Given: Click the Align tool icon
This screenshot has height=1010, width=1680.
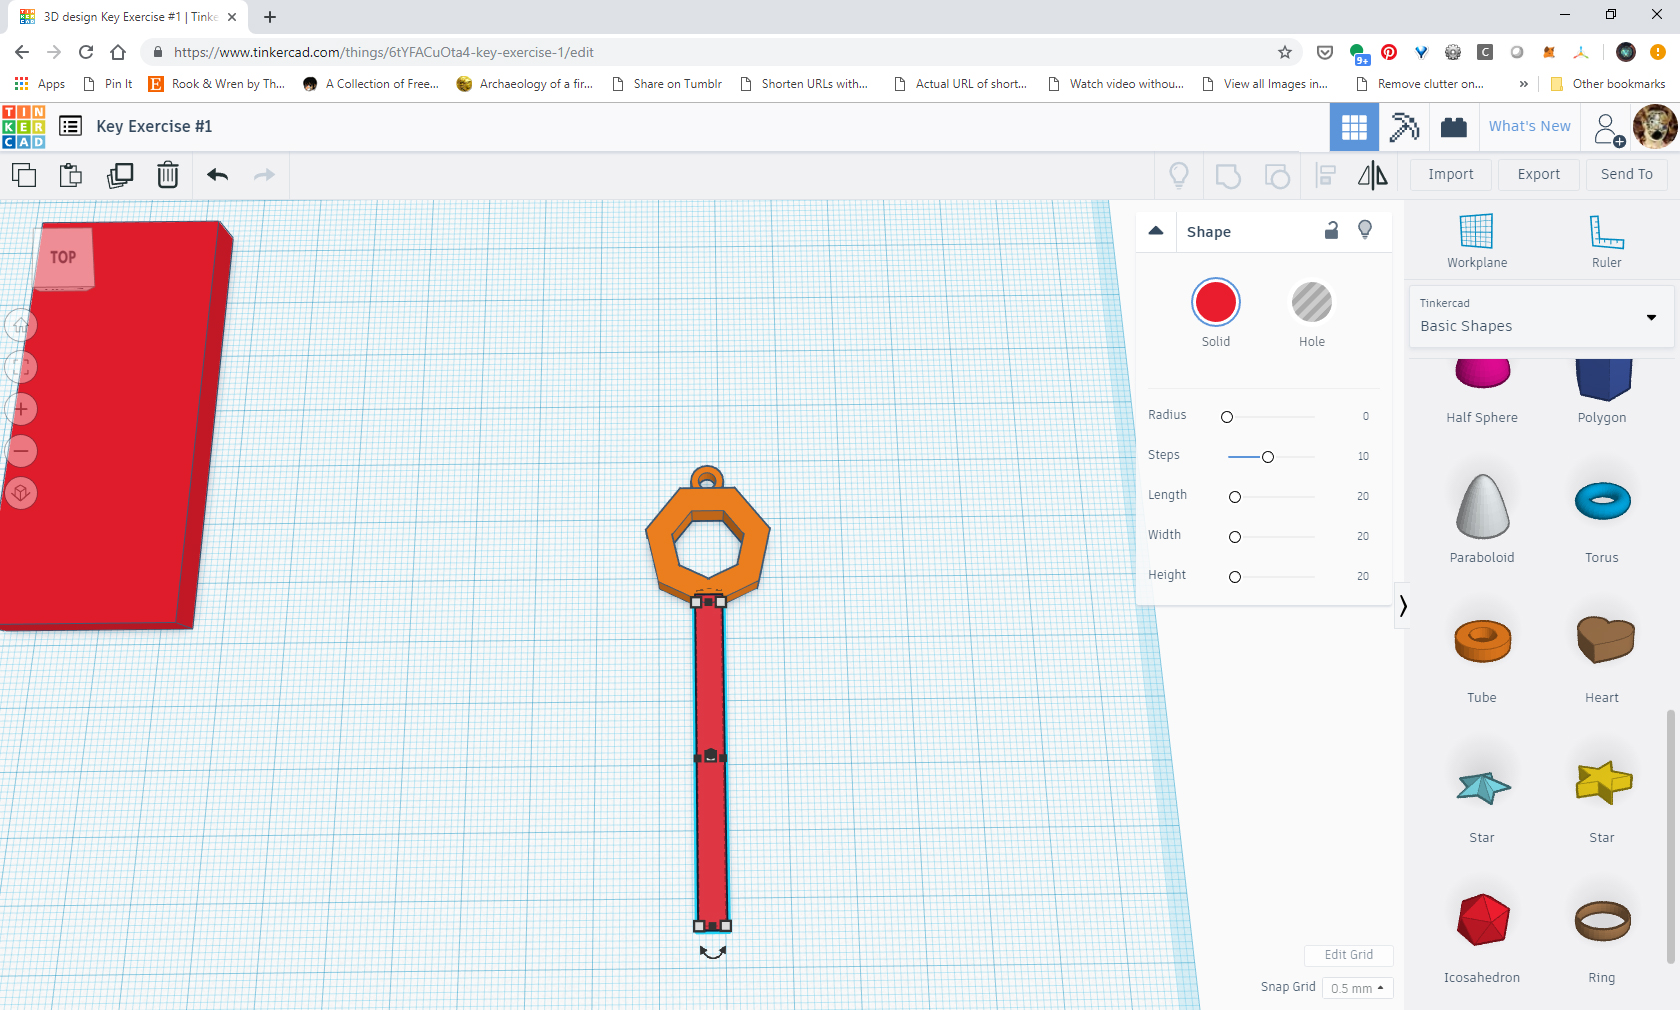Looking at the screenshot, I should click(x=1326, y=175).
